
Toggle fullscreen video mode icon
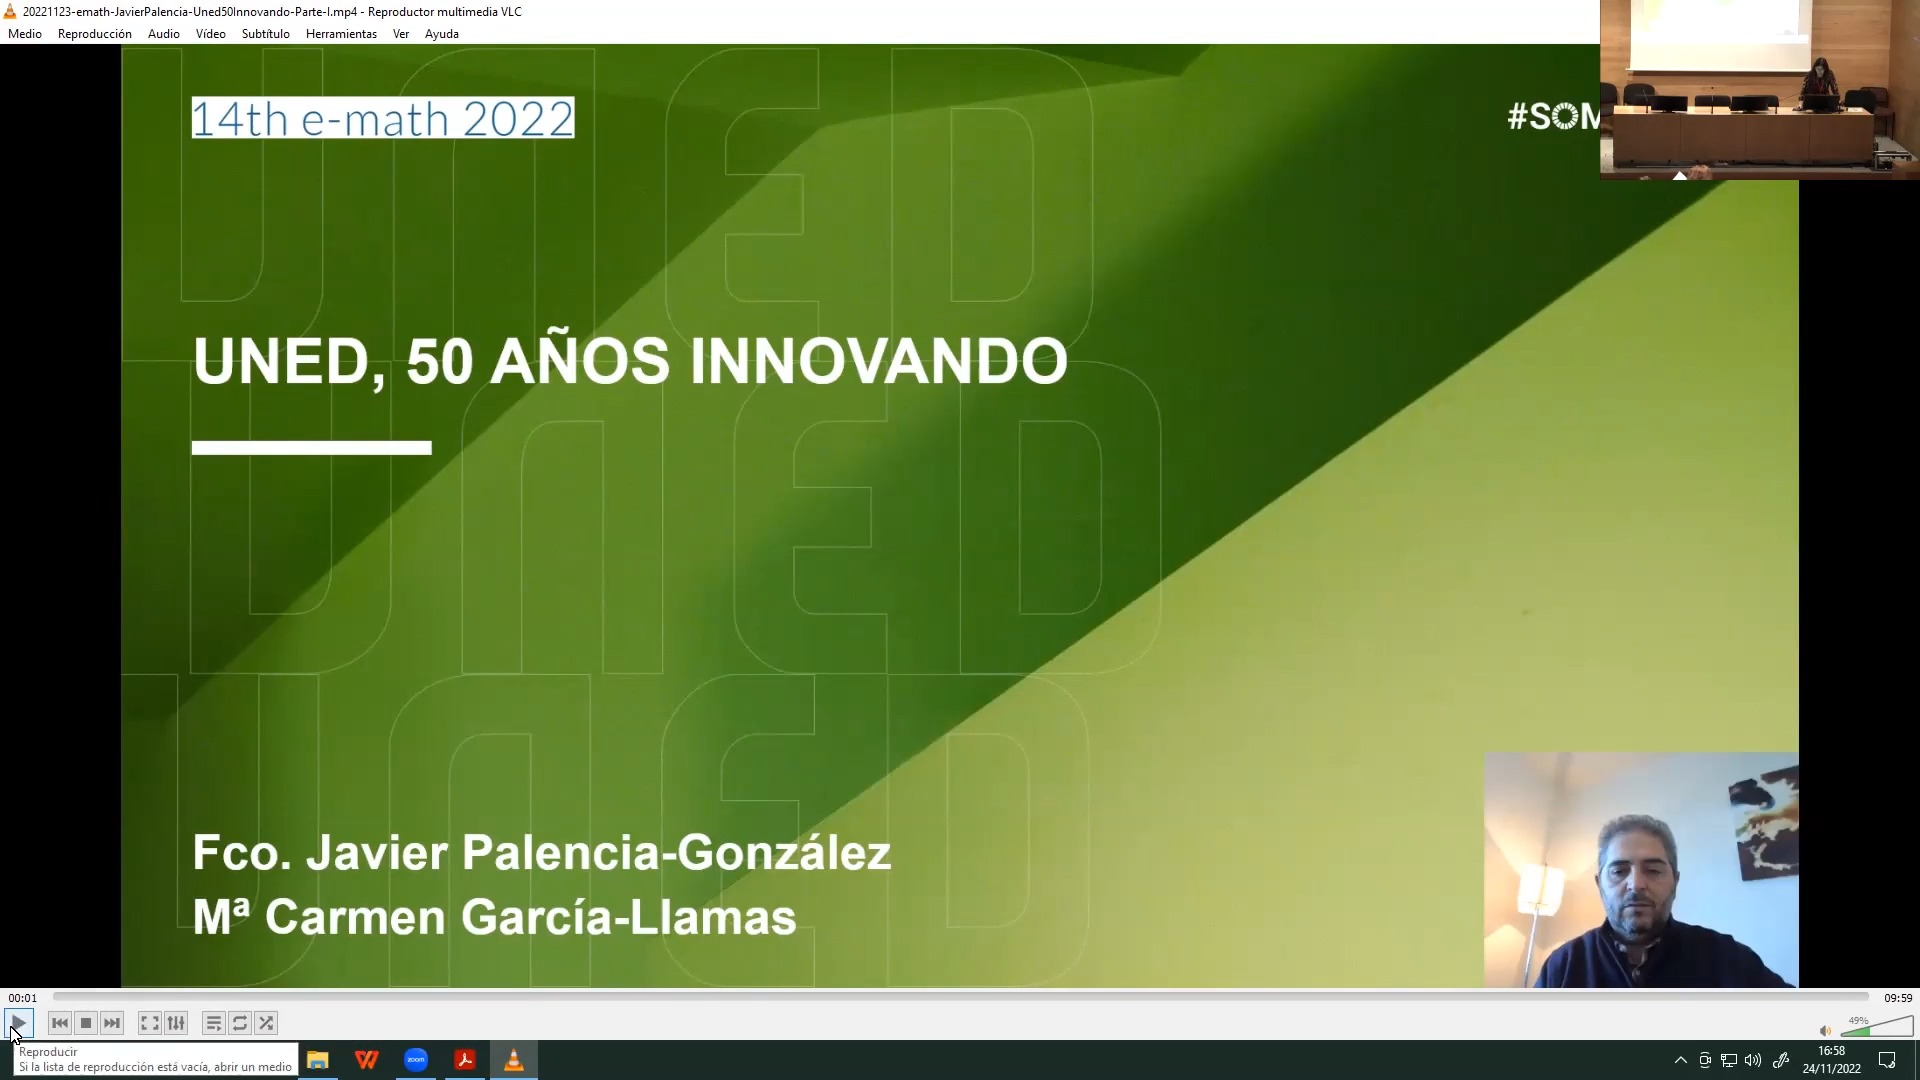(x=150, y=1023)
